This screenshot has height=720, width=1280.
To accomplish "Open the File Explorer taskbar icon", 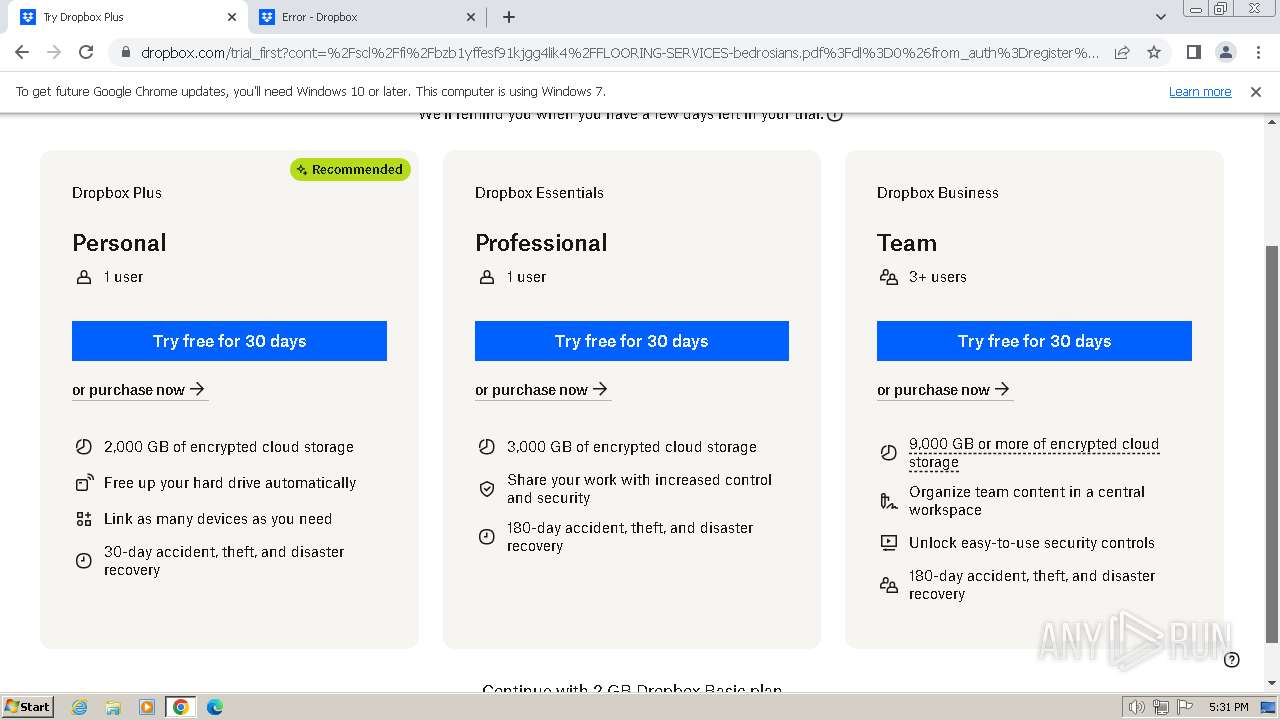I will pos(113,707).
